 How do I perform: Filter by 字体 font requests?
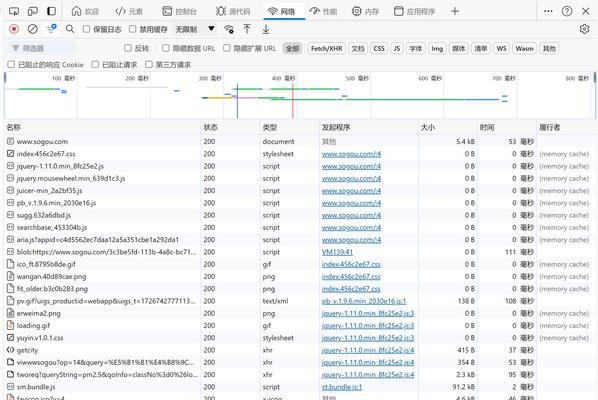[416, 48]
